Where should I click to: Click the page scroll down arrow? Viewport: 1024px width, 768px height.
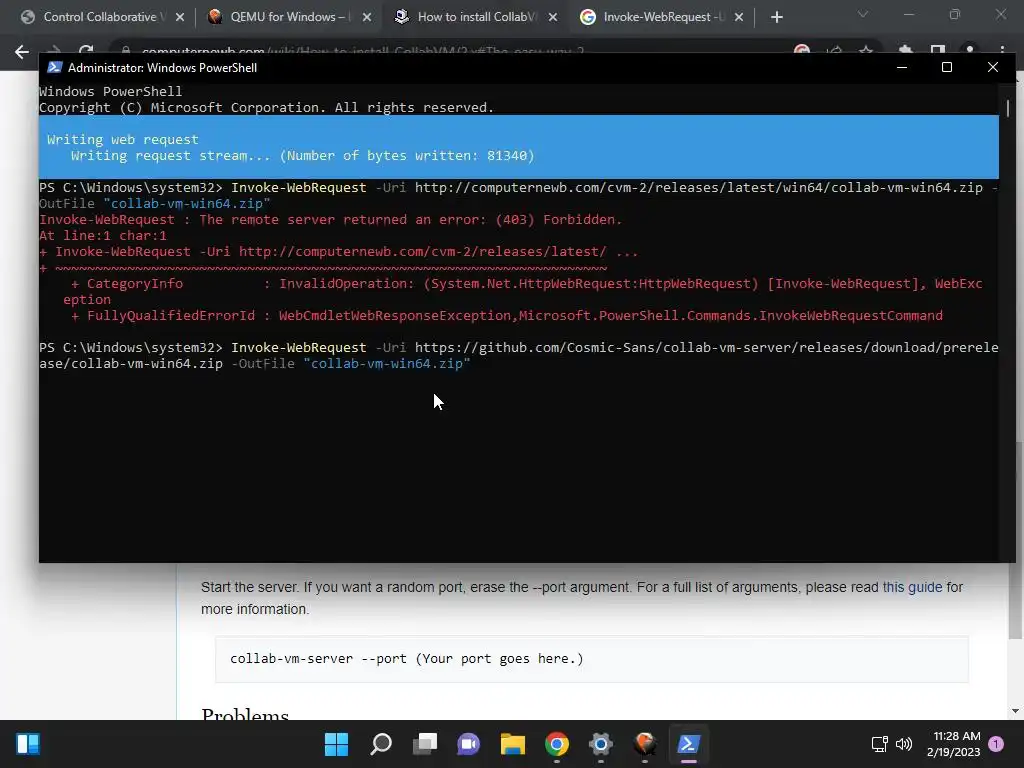1015,711
